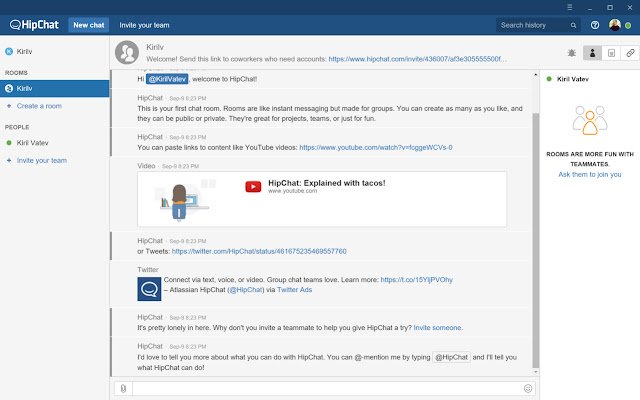Open the help question mark icon
Viewport: 640px width, 400px height.
[595, 25]
